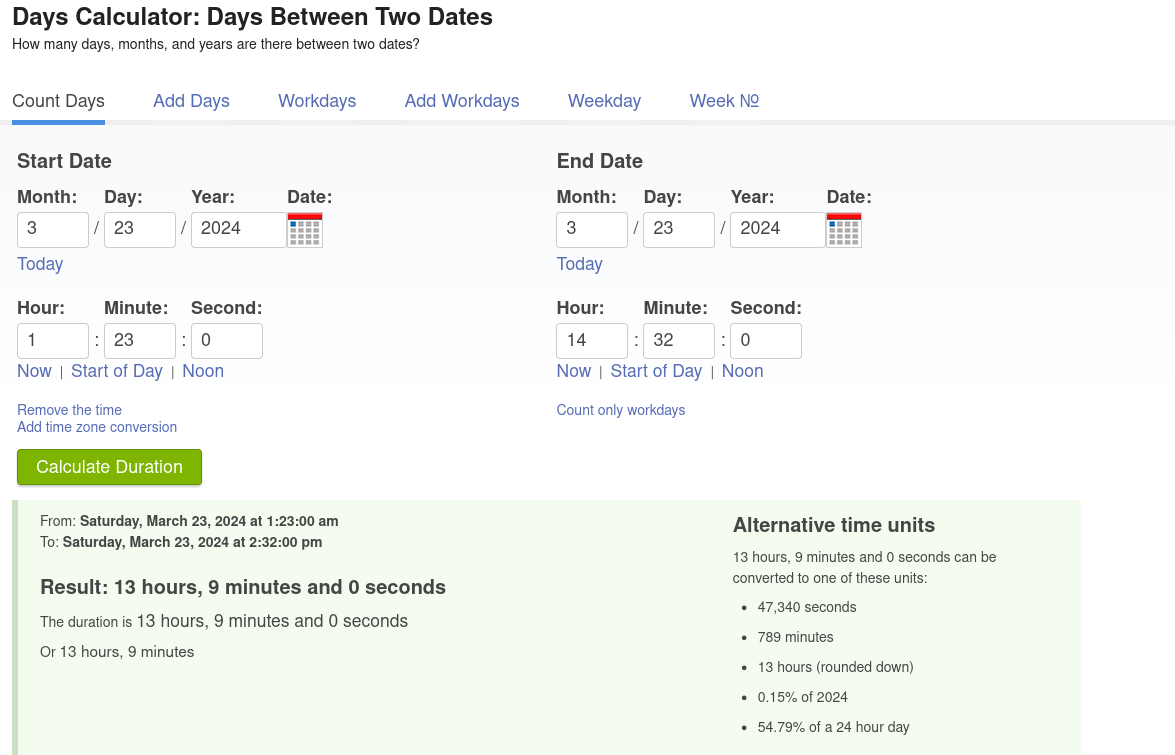Focus the End Date Month field

click(592, 230)
